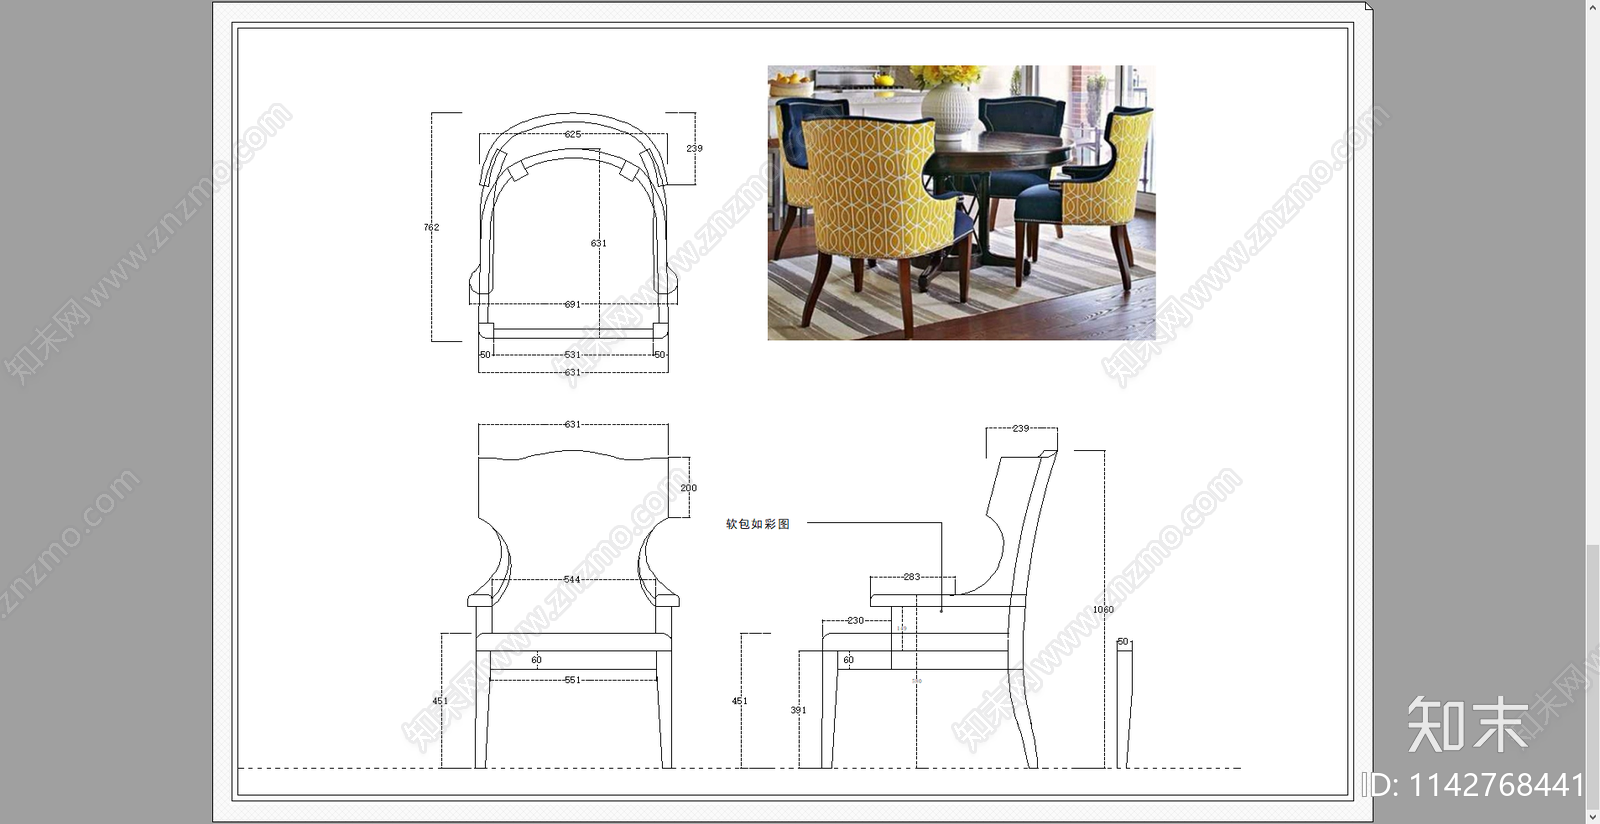Click the 知末 logo

[x=1468, y=724]
